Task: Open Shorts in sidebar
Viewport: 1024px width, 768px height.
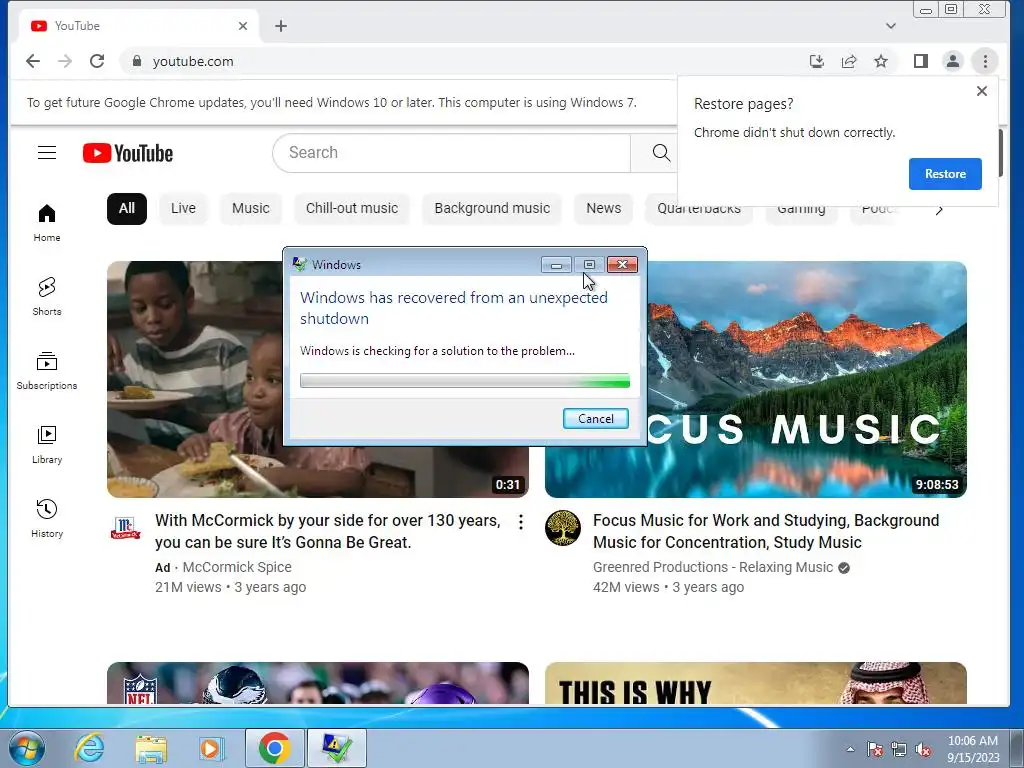Action: point(47,297)
